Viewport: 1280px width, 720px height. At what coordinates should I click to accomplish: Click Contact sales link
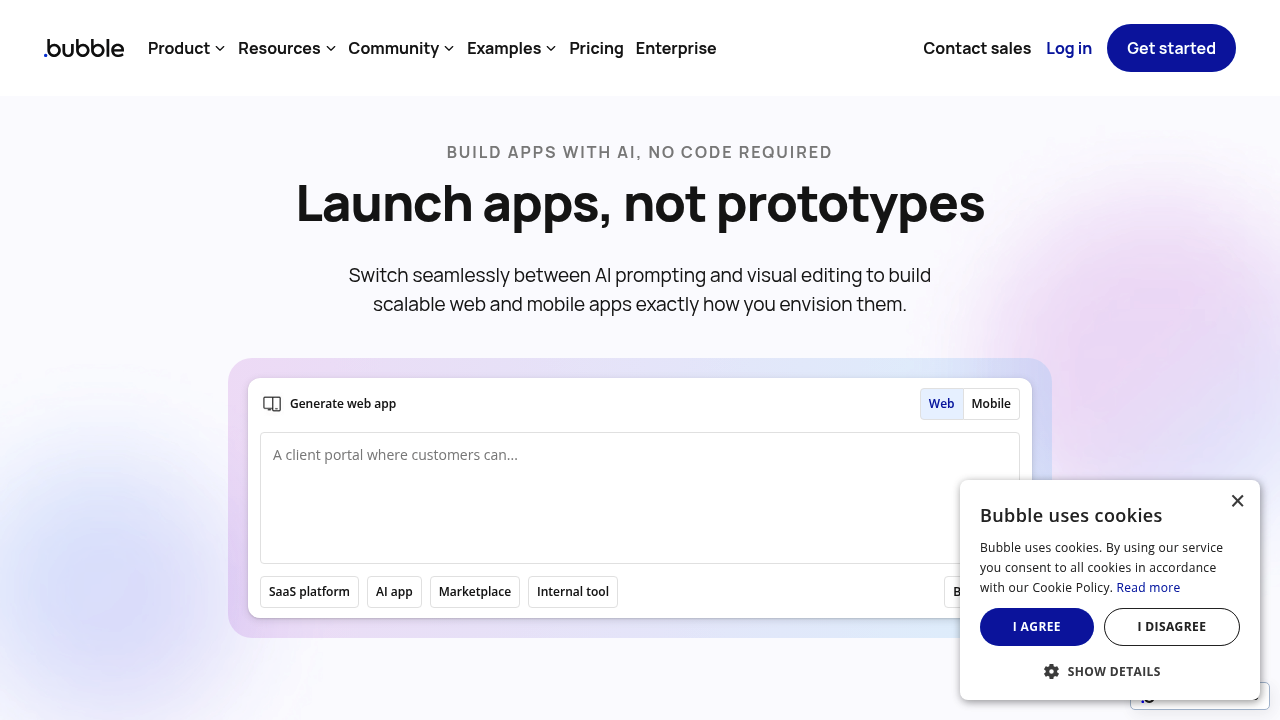[x=977, y=48]
